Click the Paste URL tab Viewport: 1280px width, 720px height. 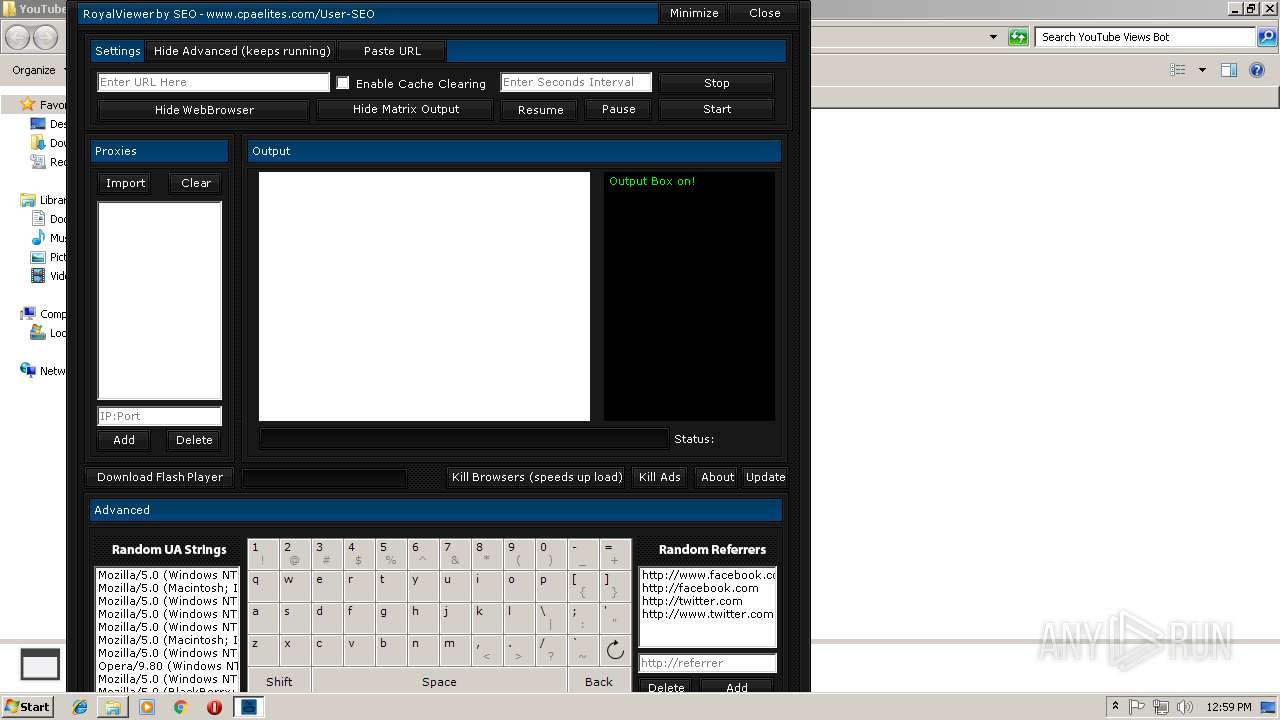point(392,51)
